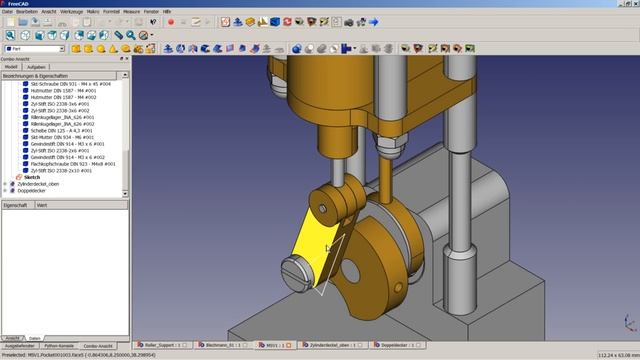Open the Datei menu

tap(7, 11)
